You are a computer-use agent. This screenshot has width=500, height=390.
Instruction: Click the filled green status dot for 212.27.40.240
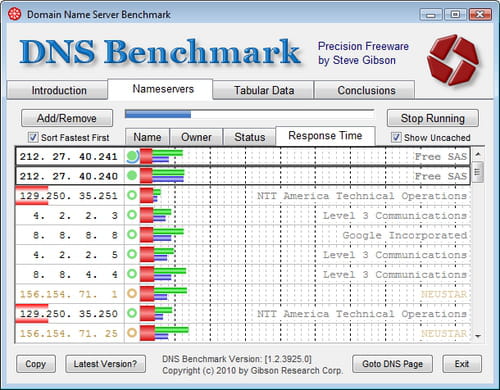132,175
